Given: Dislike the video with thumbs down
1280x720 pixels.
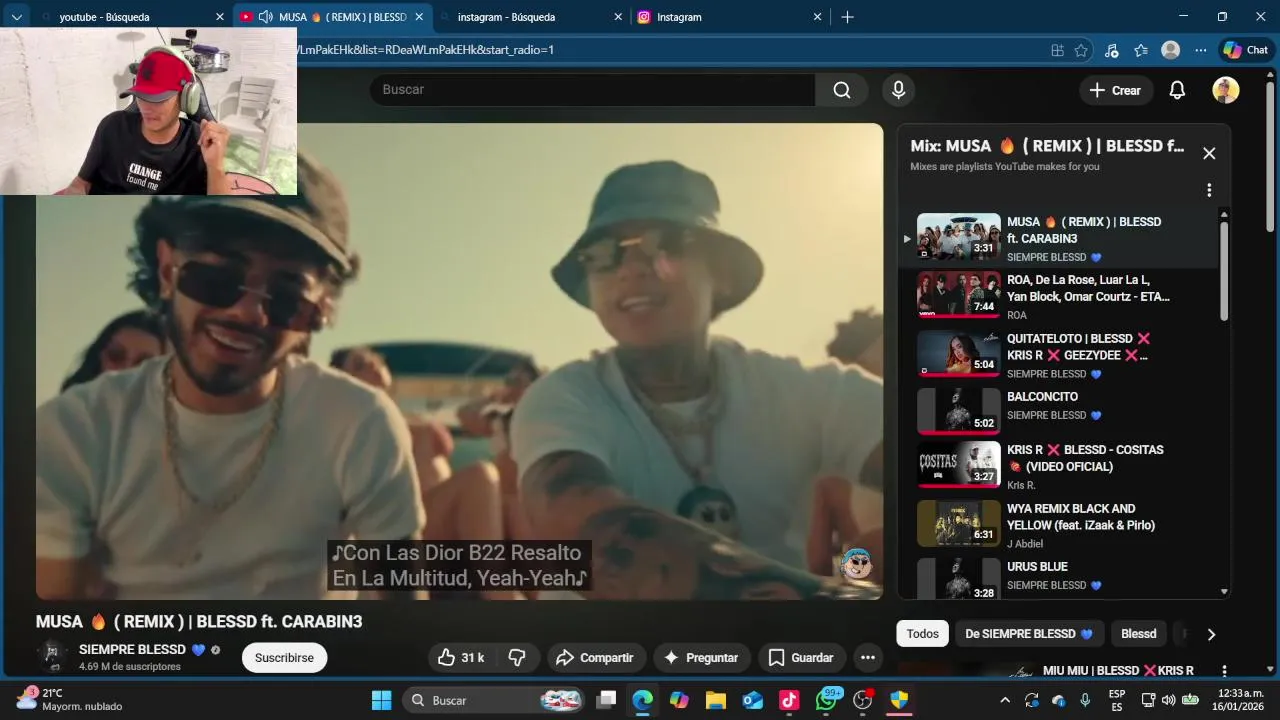Looking at the screenshot, I should (517, 657).
